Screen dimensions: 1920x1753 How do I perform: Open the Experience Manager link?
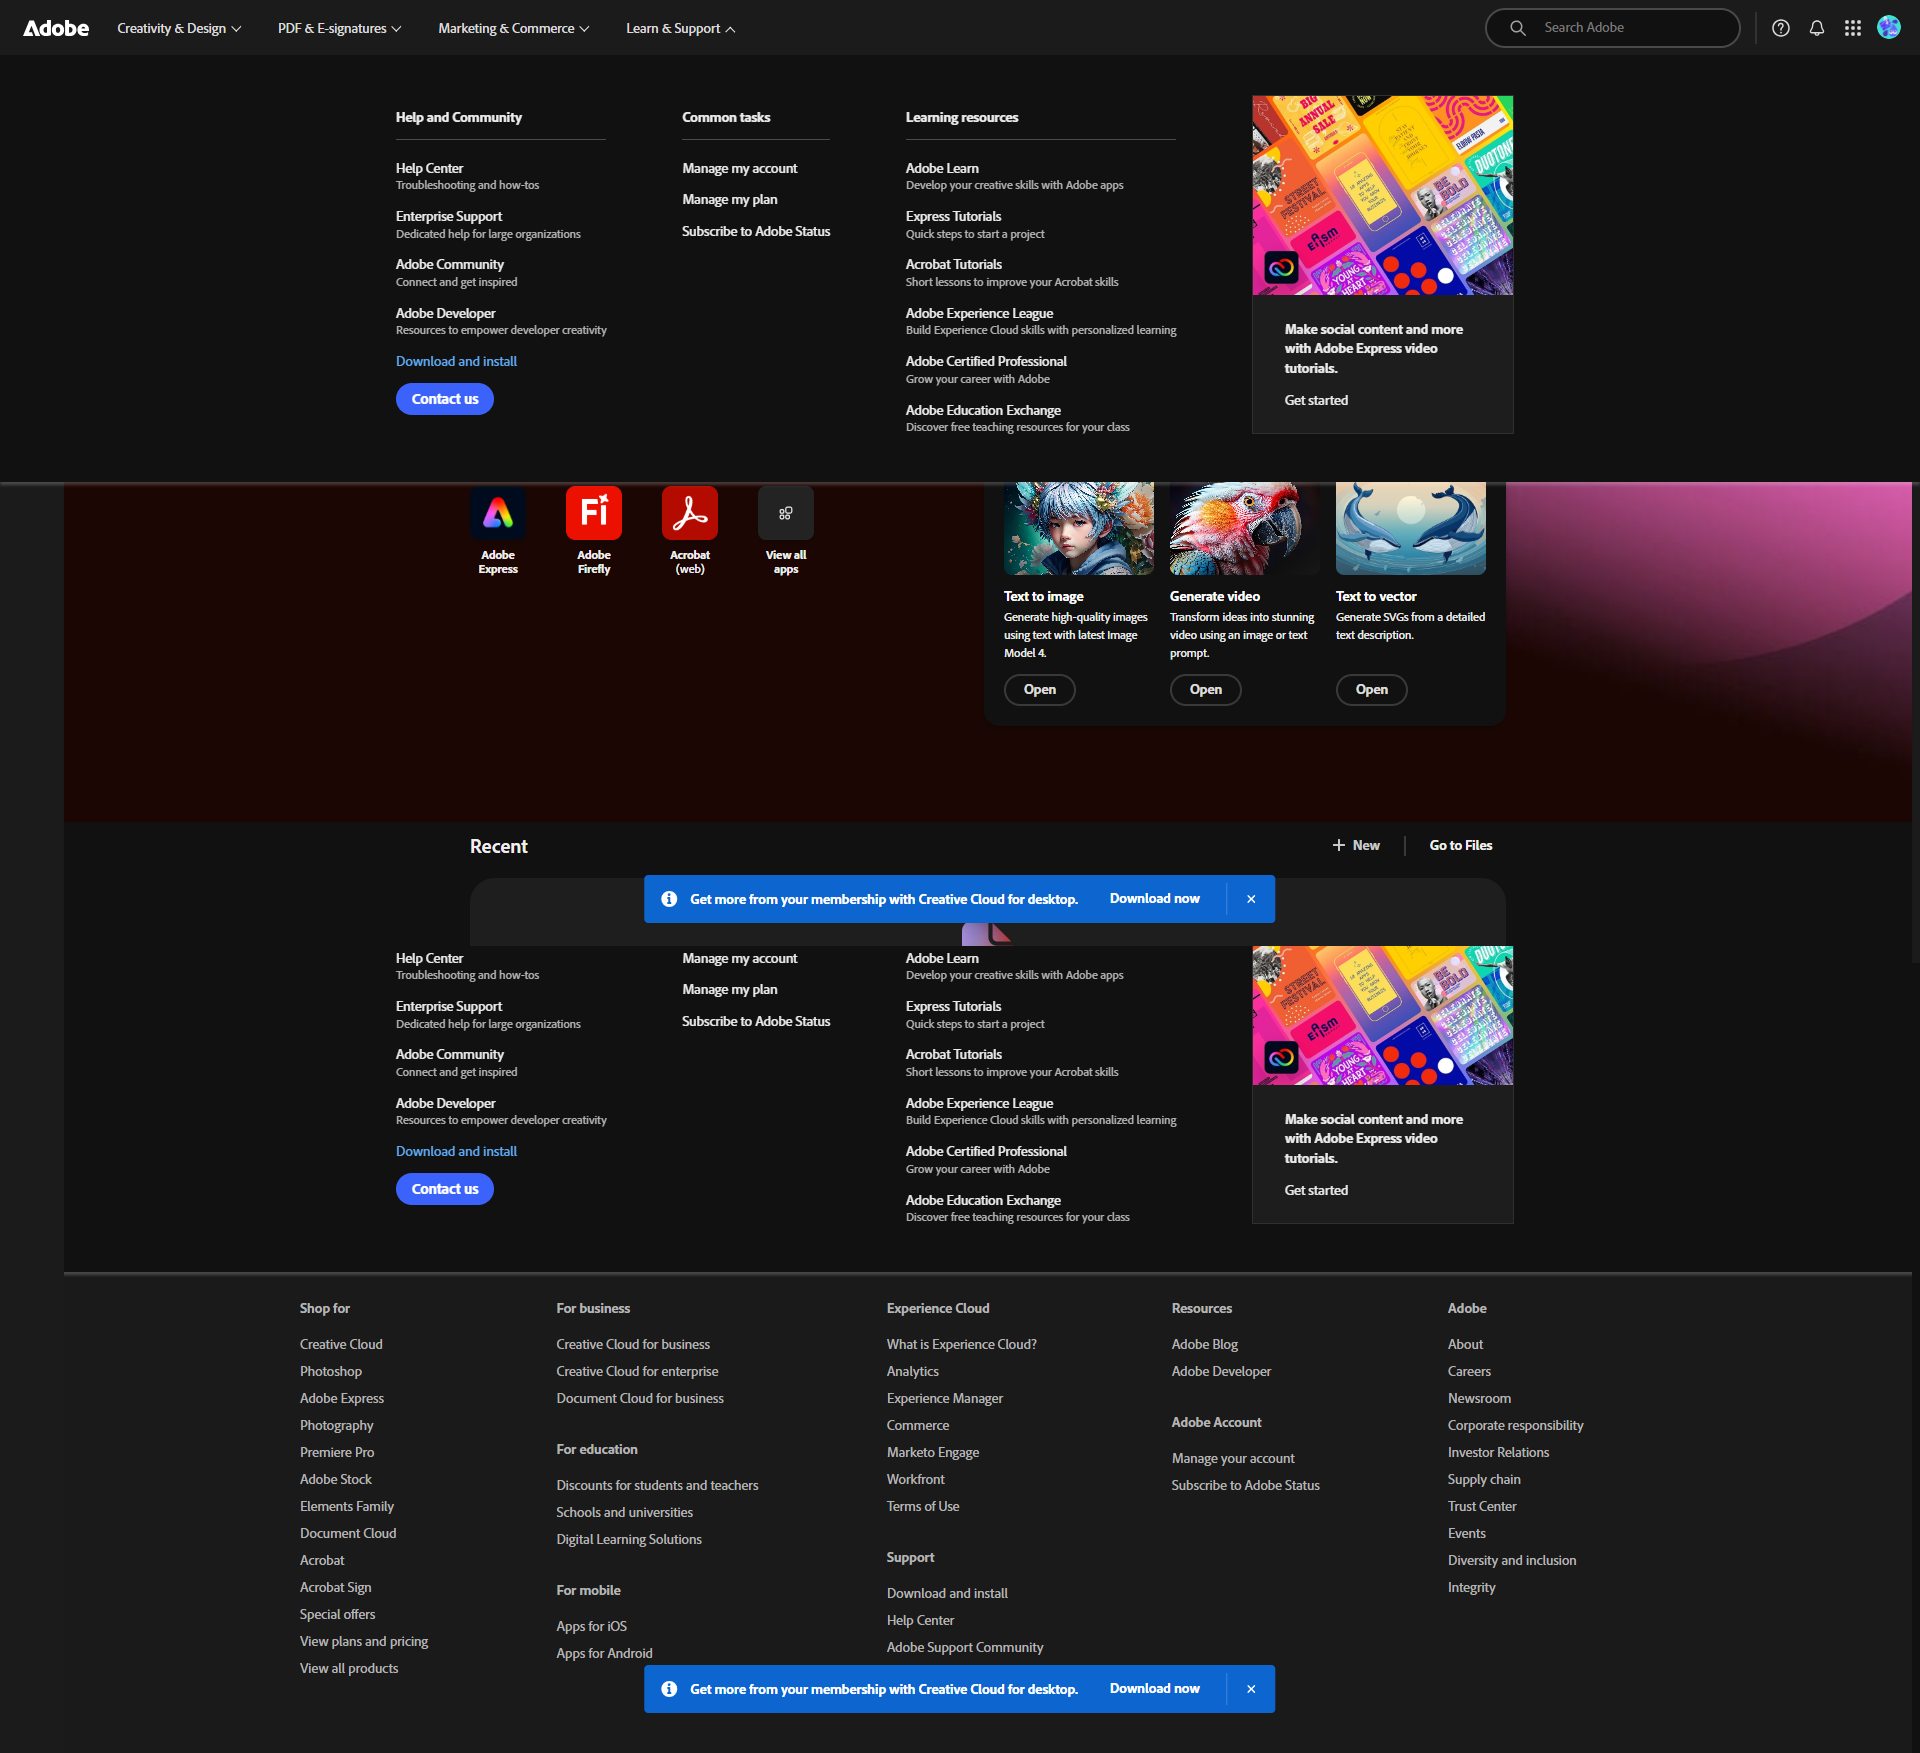click(945, 1399)
